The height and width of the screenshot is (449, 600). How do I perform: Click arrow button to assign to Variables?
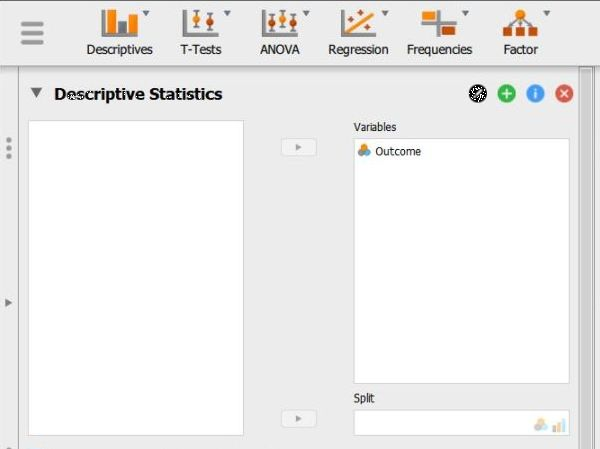point(298,147)
